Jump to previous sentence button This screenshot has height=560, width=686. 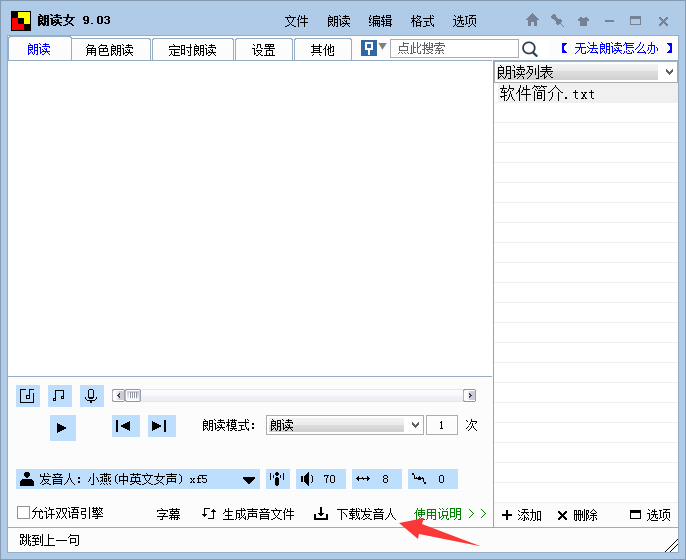point(126,426)
